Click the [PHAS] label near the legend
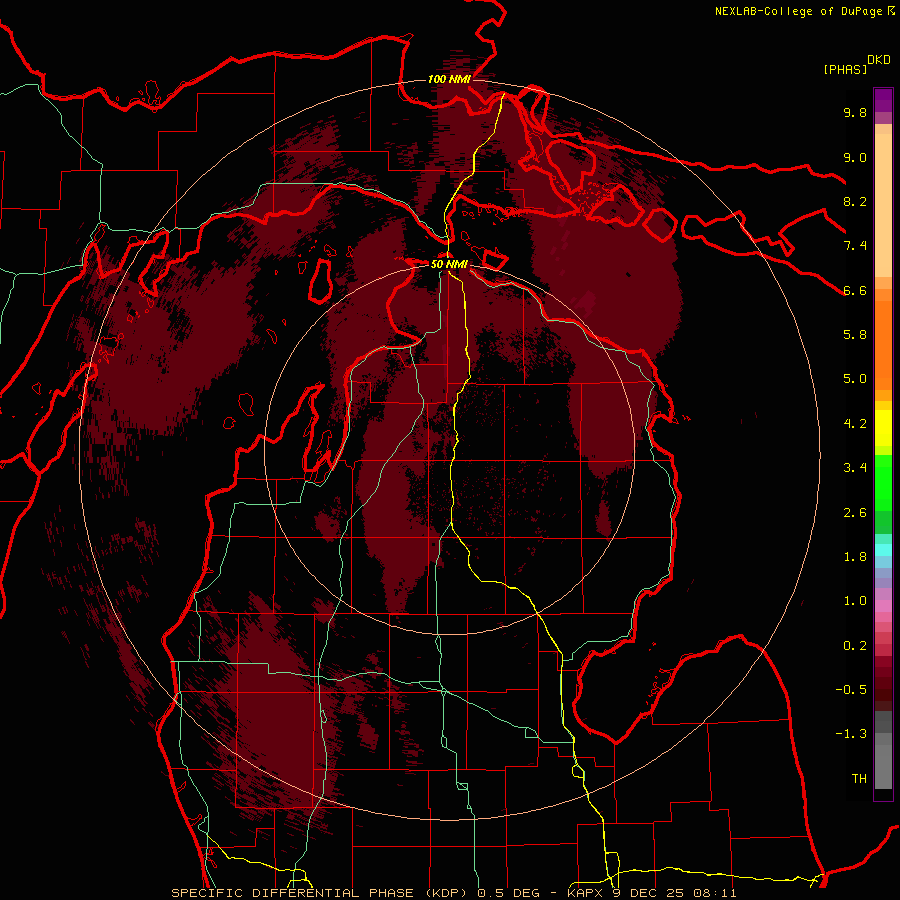 845,69
